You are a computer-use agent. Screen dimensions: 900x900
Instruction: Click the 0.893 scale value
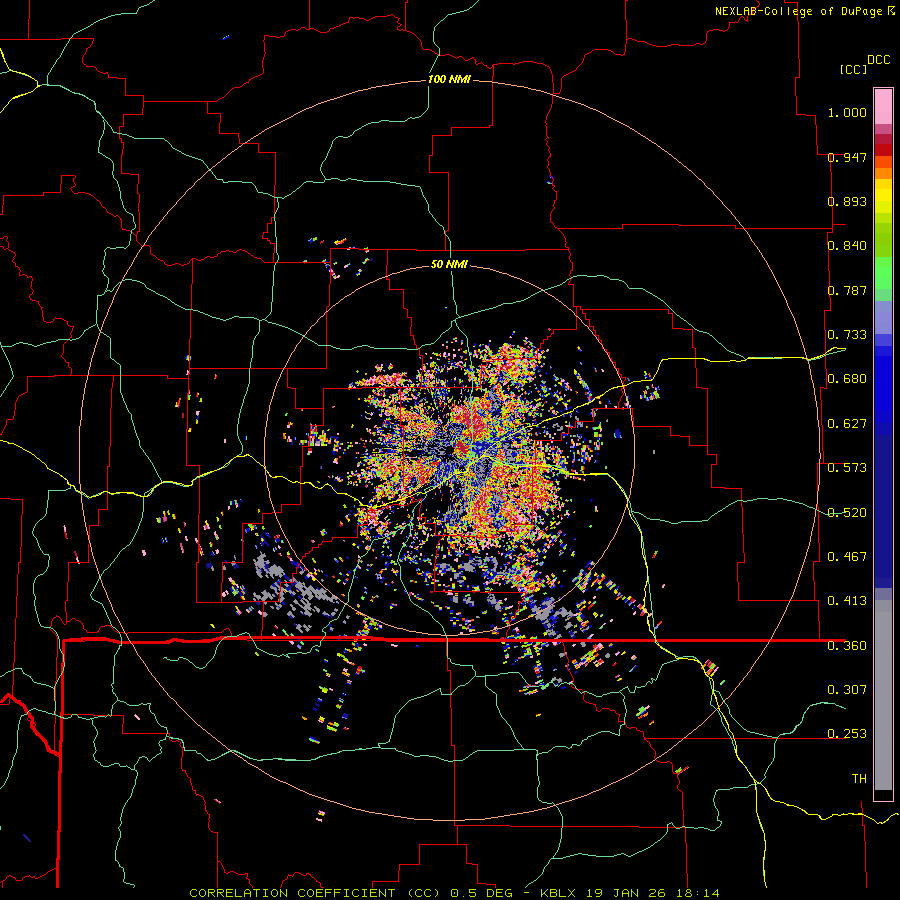click(x=847, y=201)
